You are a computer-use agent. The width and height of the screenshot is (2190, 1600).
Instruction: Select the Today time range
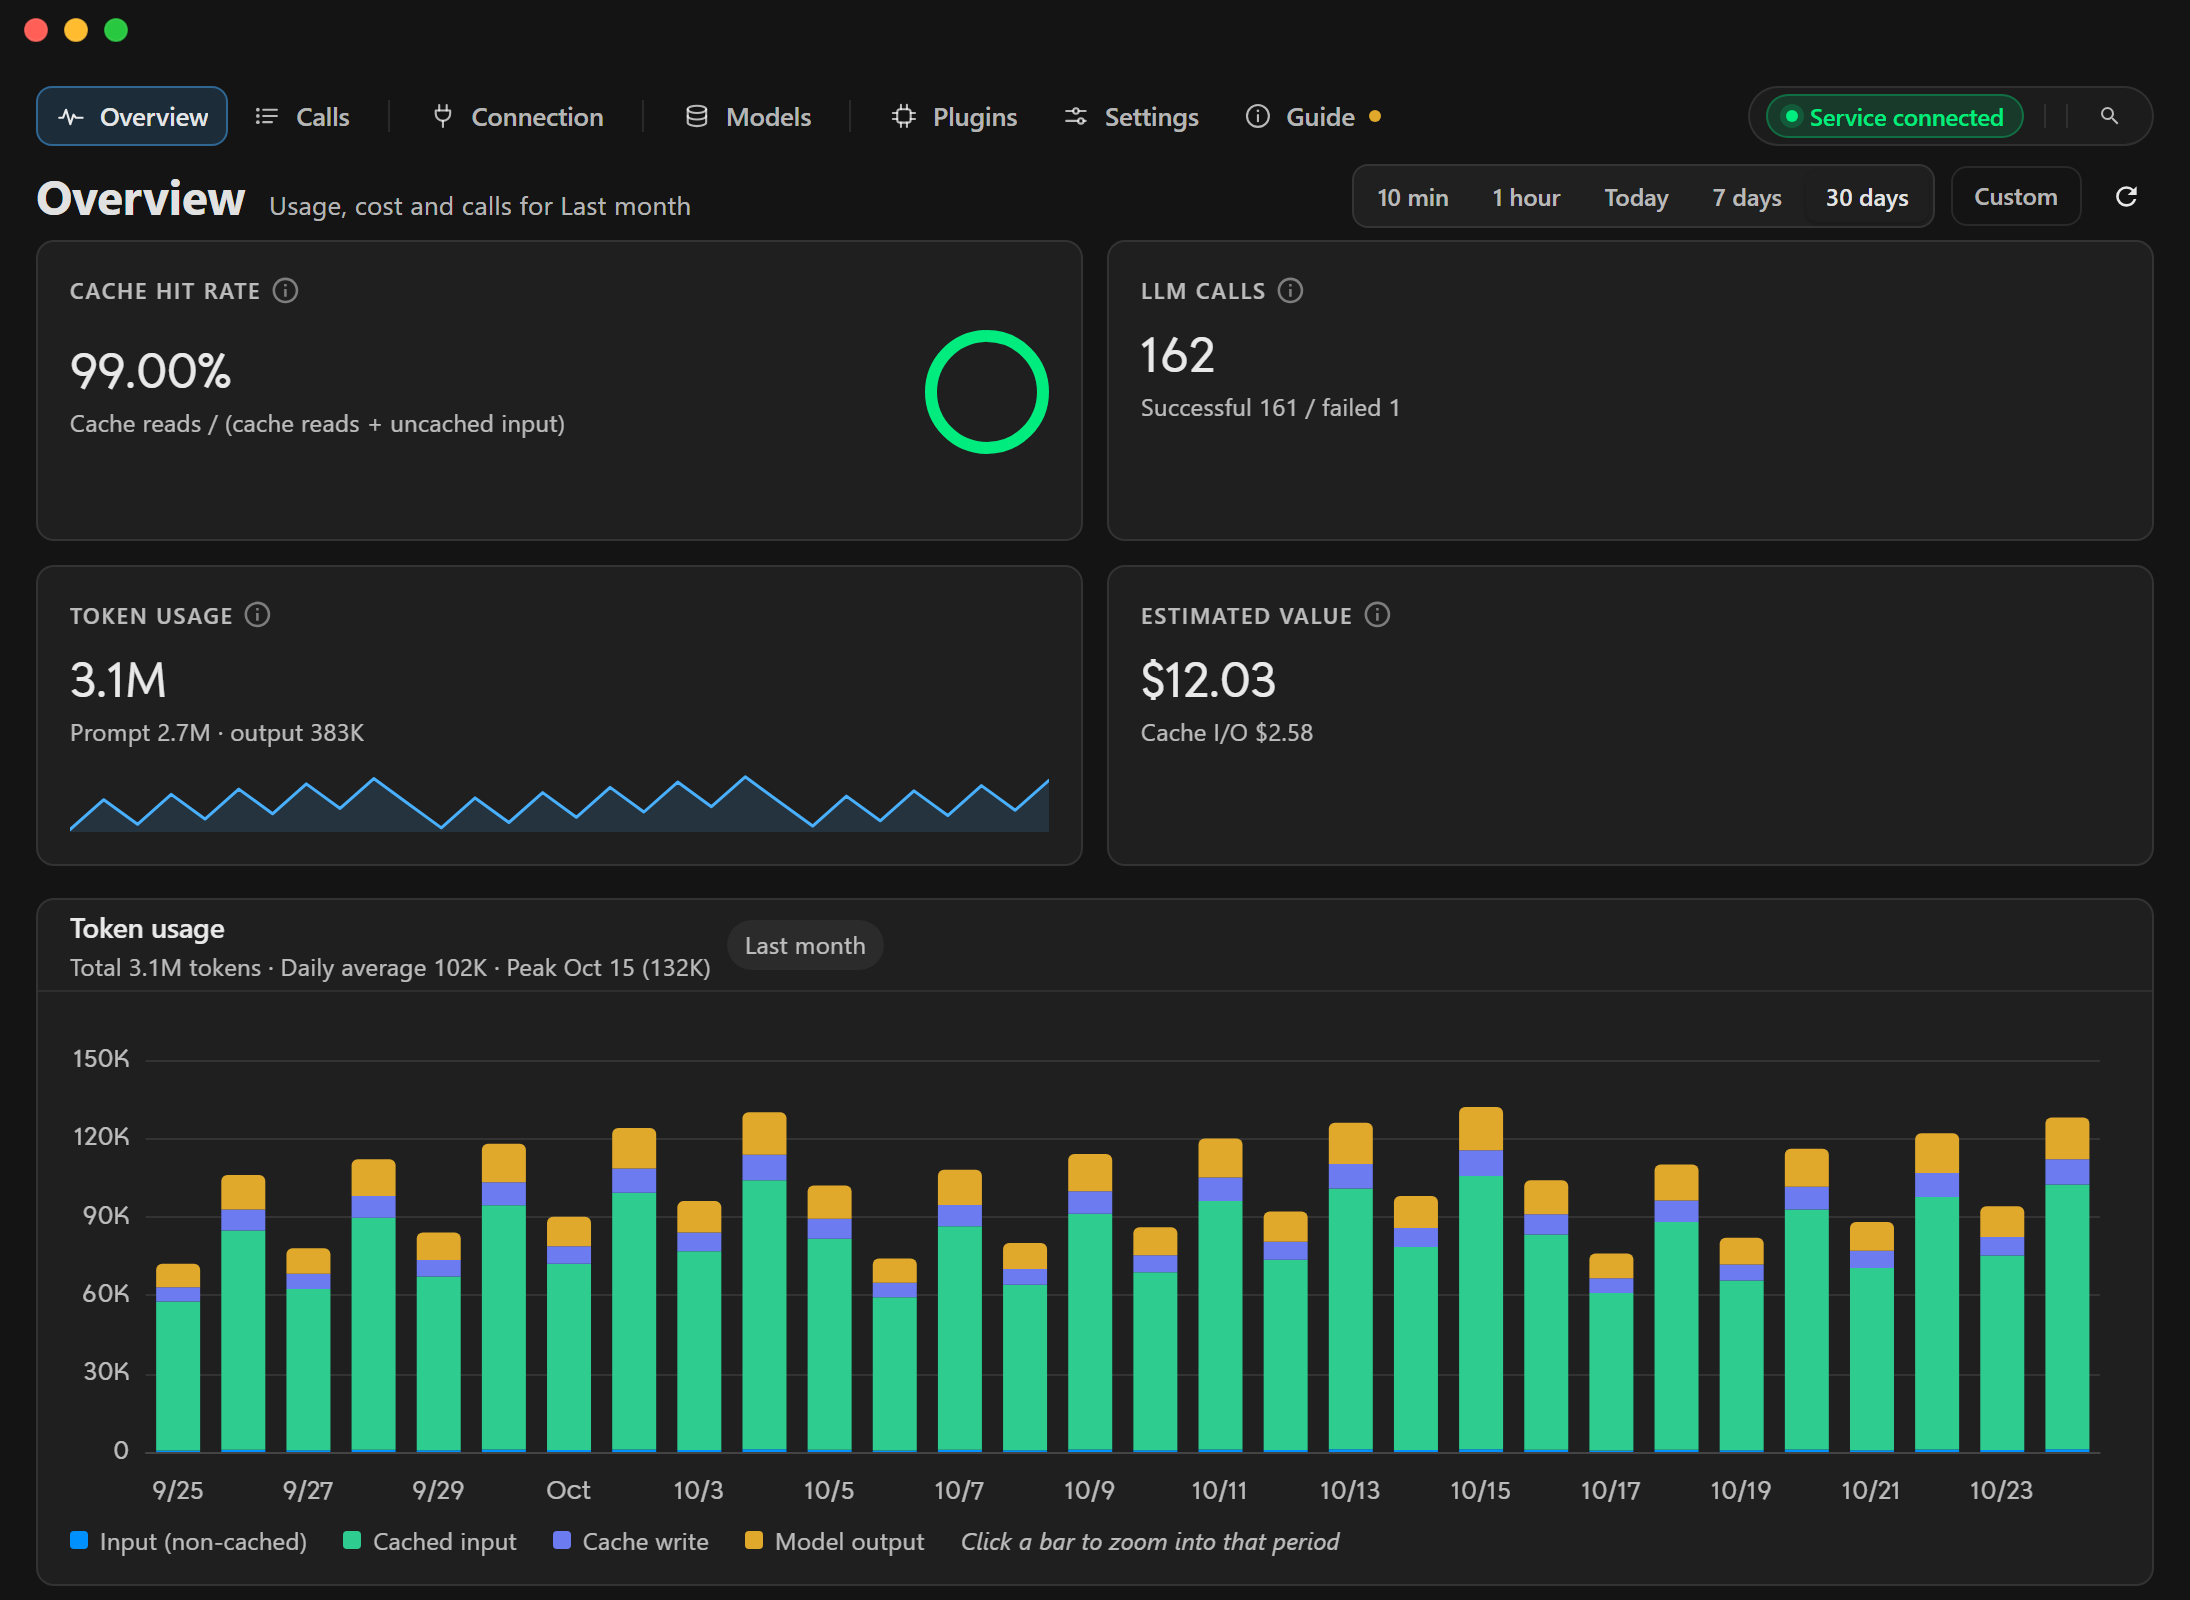pyautogui.click(x=1636, y=197)
